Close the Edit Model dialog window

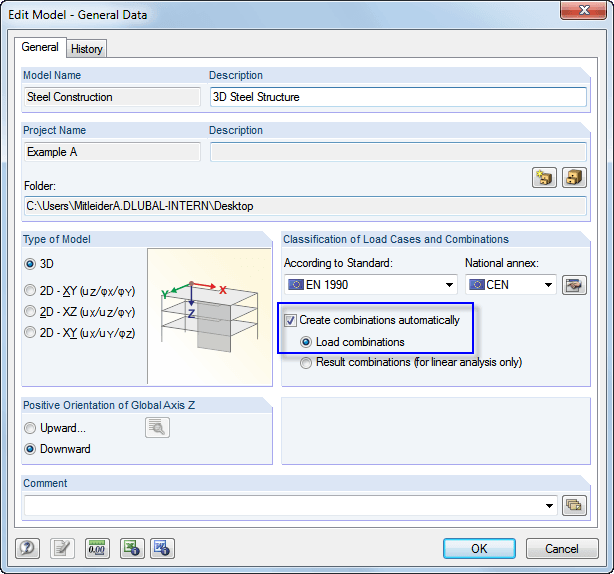[x=583, y=10]
